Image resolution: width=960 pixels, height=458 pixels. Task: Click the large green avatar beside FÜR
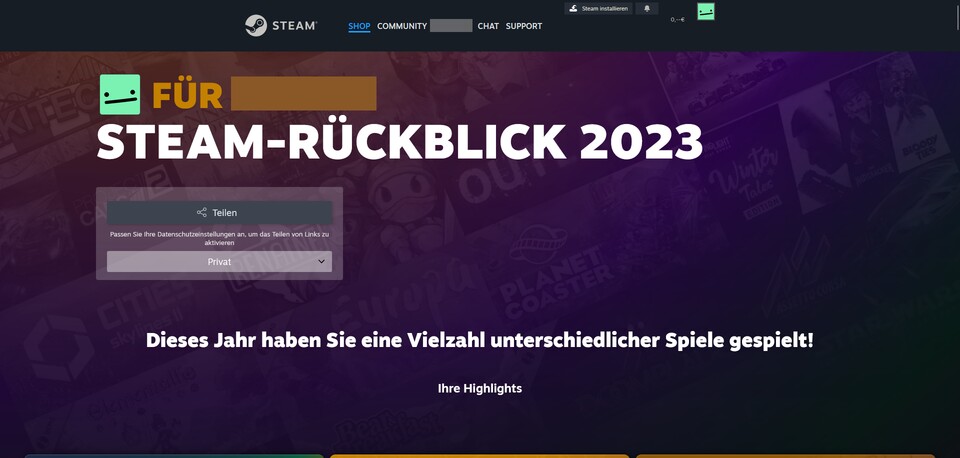(120, 94)
